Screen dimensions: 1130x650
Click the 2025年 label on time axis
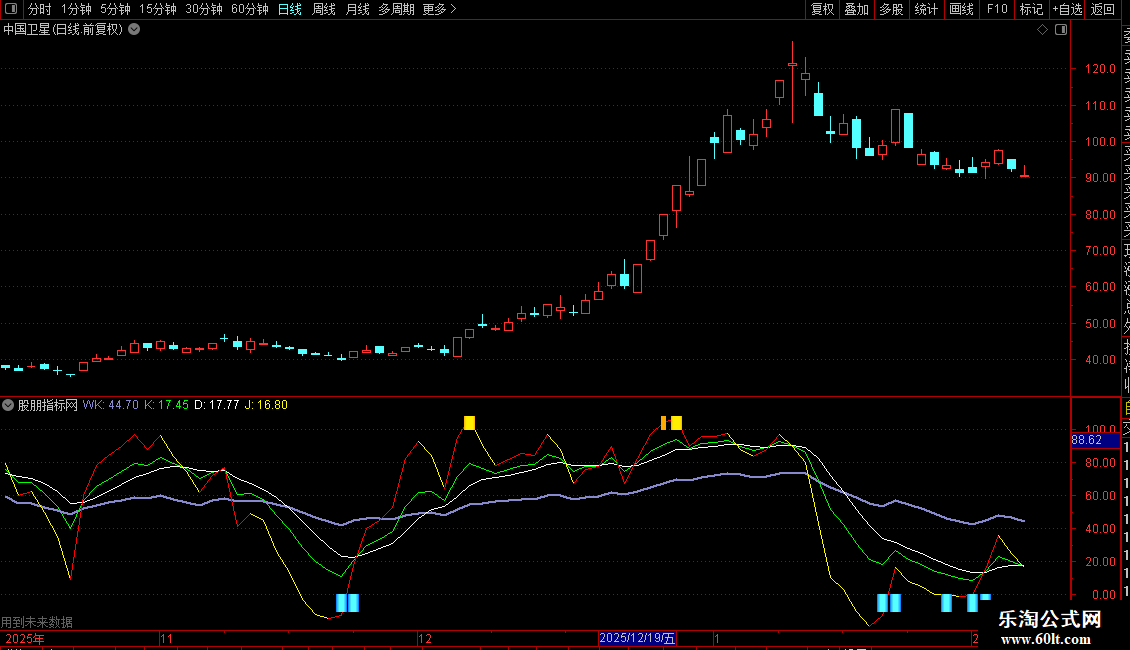pyautogui.click(x=25, y=639)
